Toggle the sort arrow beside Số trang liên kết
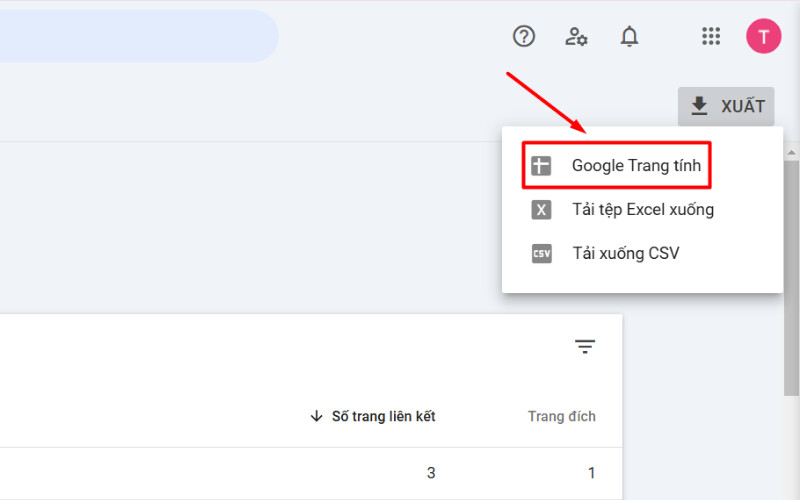This screenshot has height=500, width=800. pyautogui.click(x=316, y=416)
